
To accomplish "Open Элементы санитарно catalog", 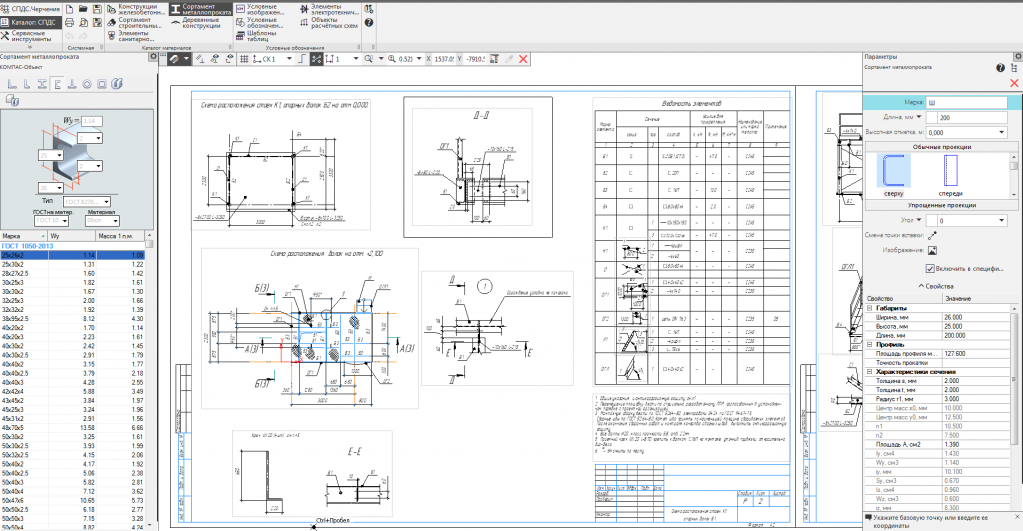I will (130, 35).
